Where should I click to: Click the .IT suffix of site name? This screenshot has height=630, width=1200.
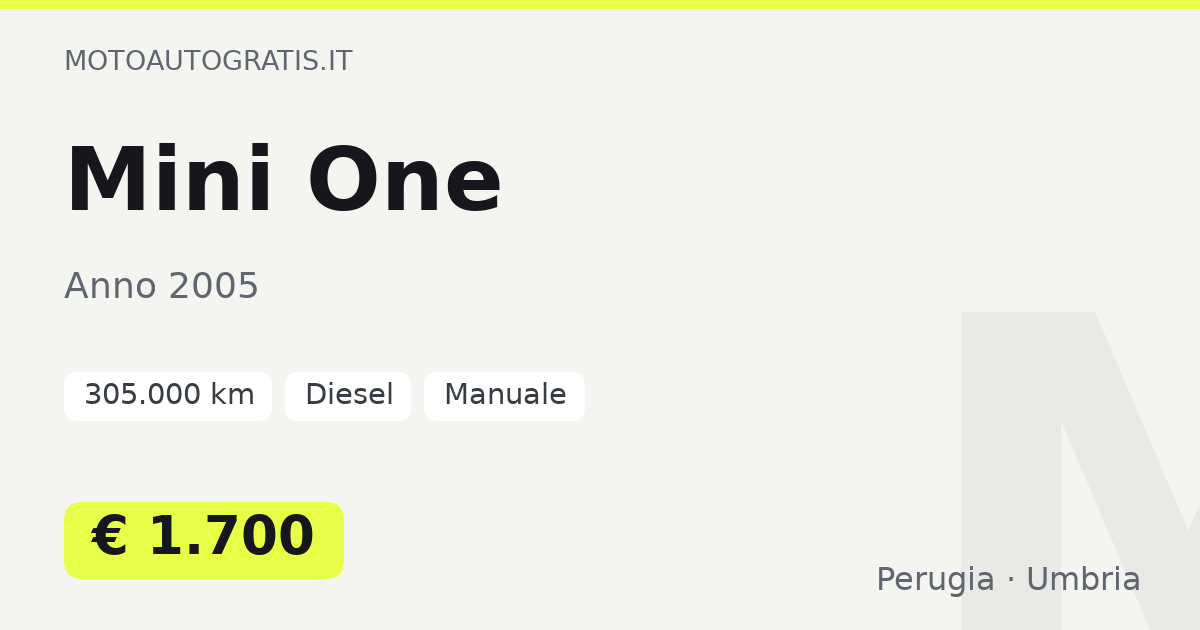tap(336, 61)
